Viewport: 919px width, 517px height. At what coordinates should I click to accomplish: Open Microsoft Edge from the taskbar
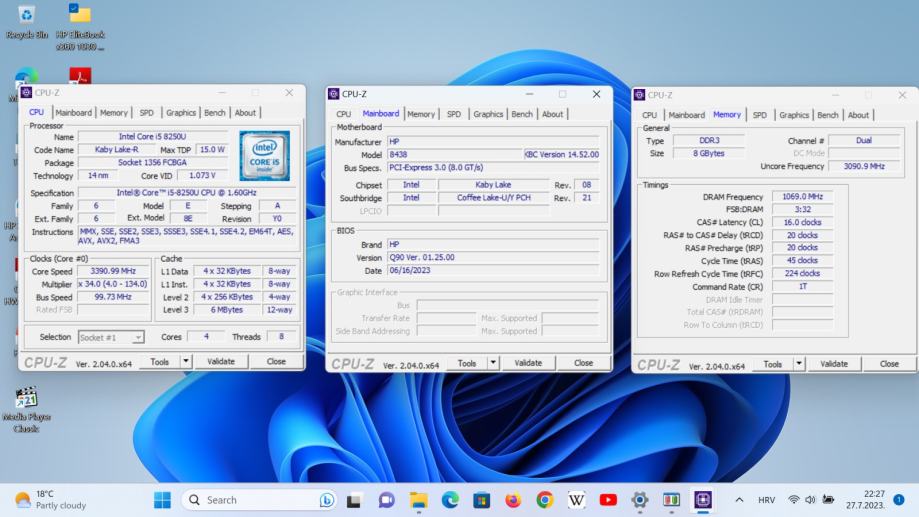pos(450,500)
